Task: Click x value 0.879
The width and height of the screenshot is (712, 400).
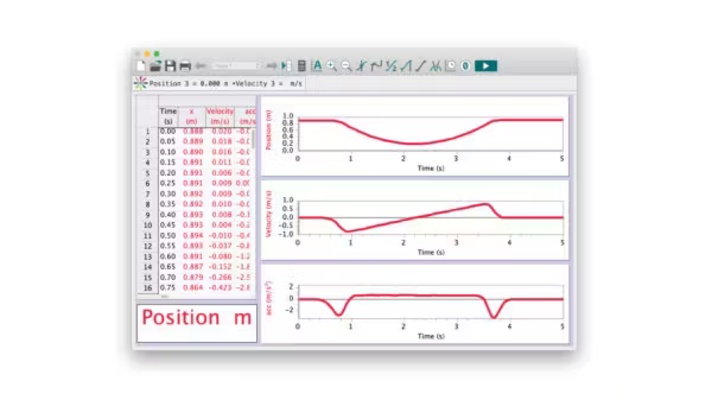Action: tap(193, 277)
